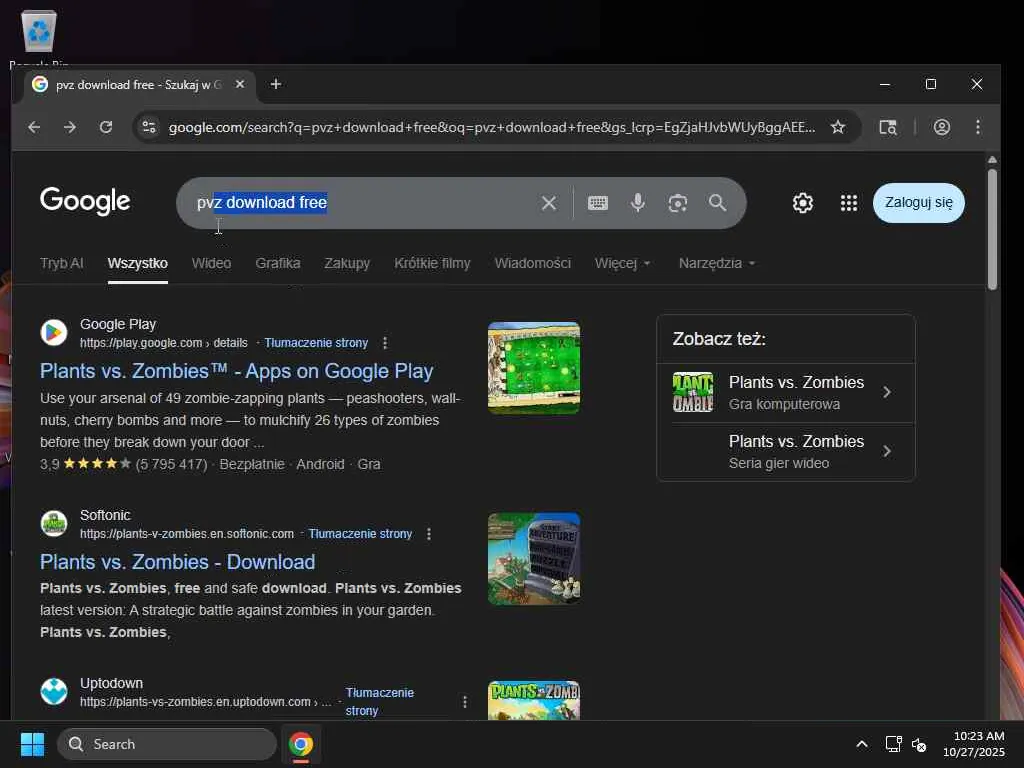1024x768 pixels.
Task: Open the Windows Start menu
Action: point(32,744)
